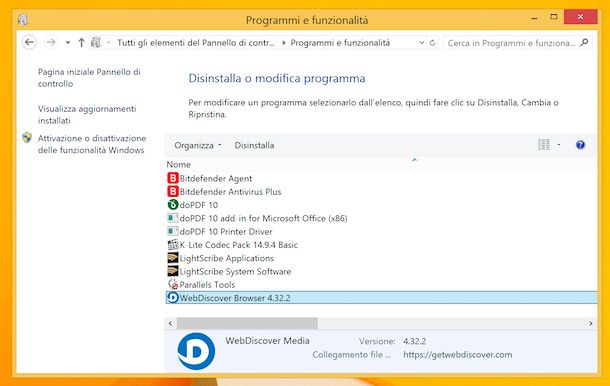Image resolution: width=610 pixels, height=386 pixels.
Task: Click the doPDF 10 green icon
Action: 173,204
